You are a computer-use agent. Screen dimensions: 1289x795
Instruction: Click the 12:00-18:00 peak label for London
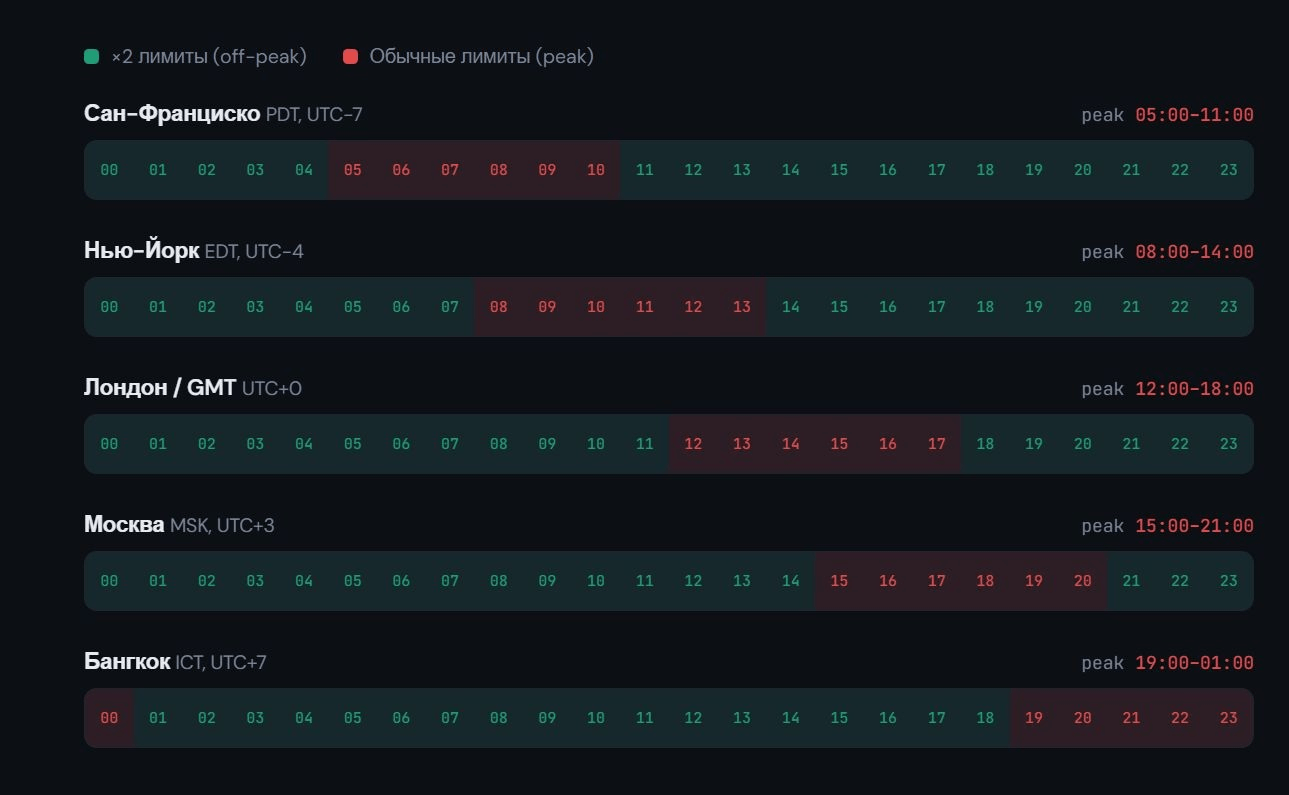click(1193, 389)
